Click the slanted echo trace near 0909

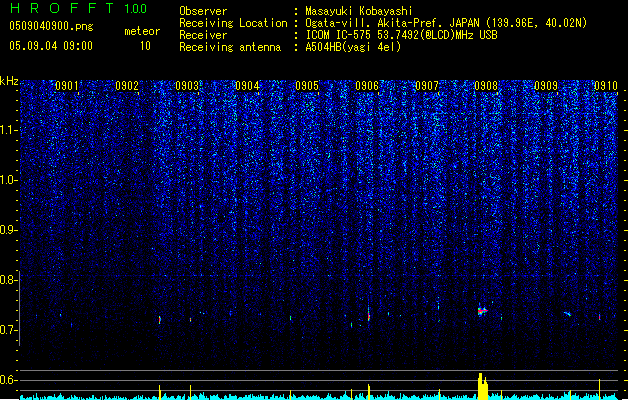click(x=567, y=314)
